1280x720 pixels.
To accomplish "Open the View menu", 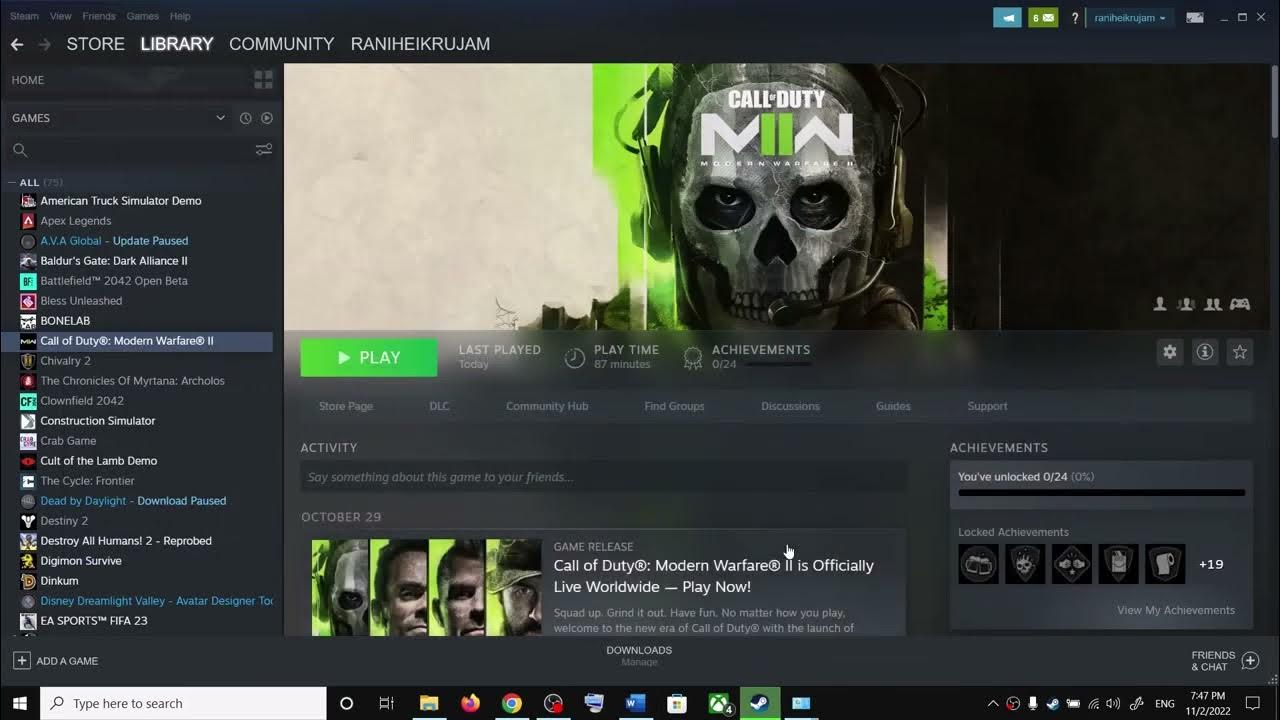I will pos(61,16).
